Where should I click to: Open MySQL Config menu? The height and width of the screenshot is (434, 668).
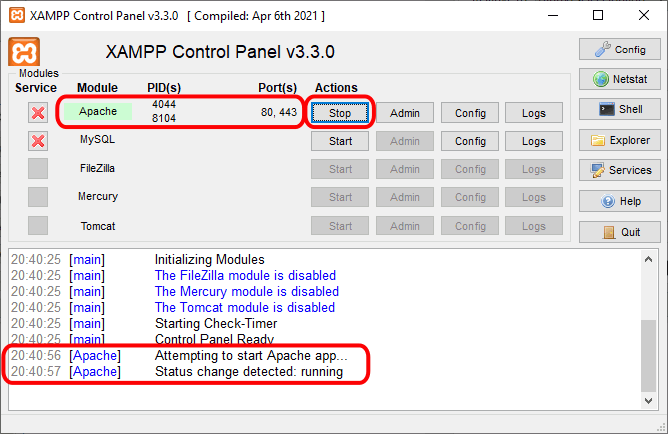coord(470,141)
